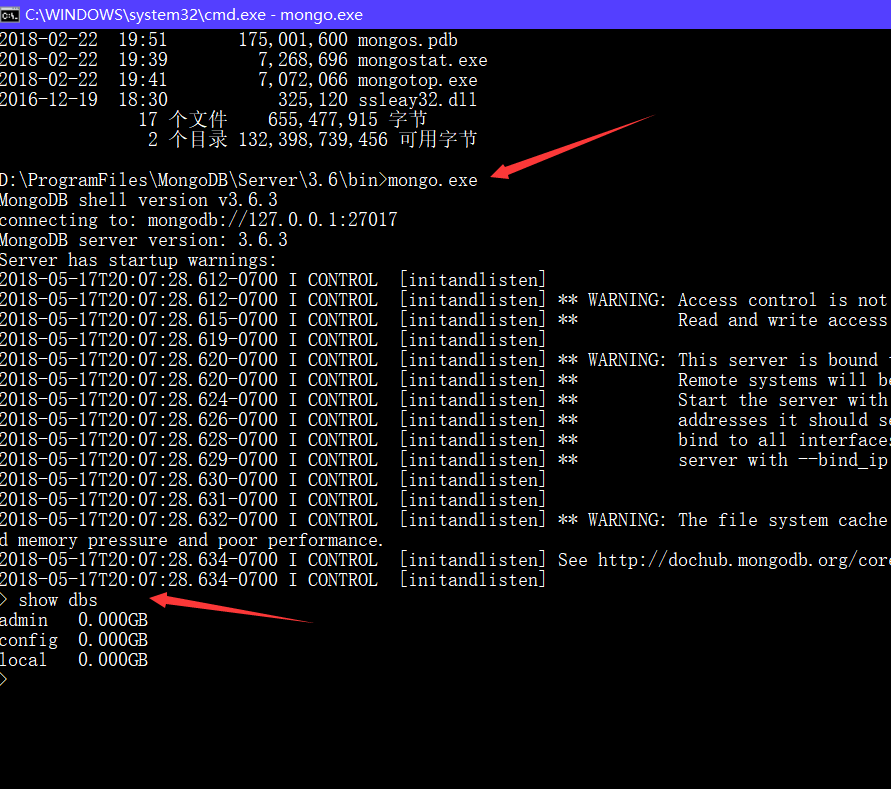The width and height of the screenshot is (891, 789).
Task: Click the 'config' database row
Action: click(x=74, y=640)
